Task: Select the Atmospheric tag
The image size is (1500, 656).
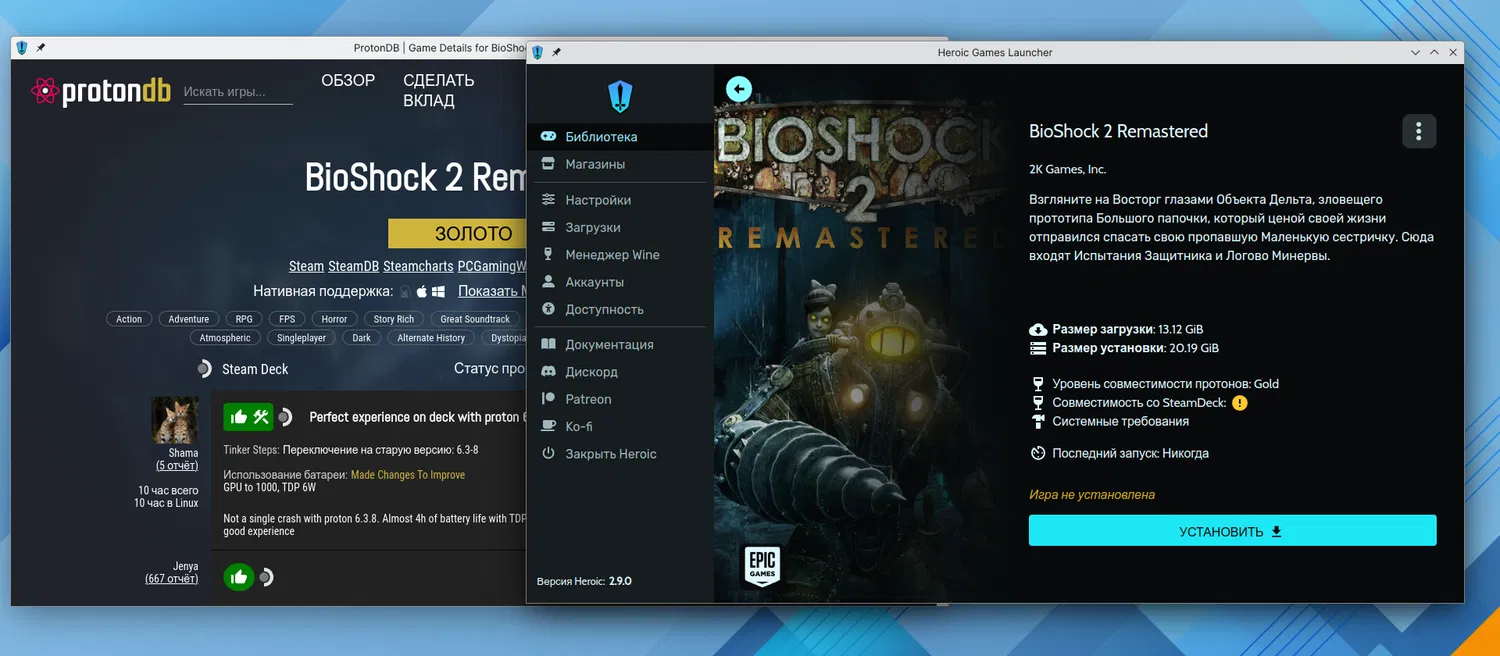Action: click(x=225, y=338)
